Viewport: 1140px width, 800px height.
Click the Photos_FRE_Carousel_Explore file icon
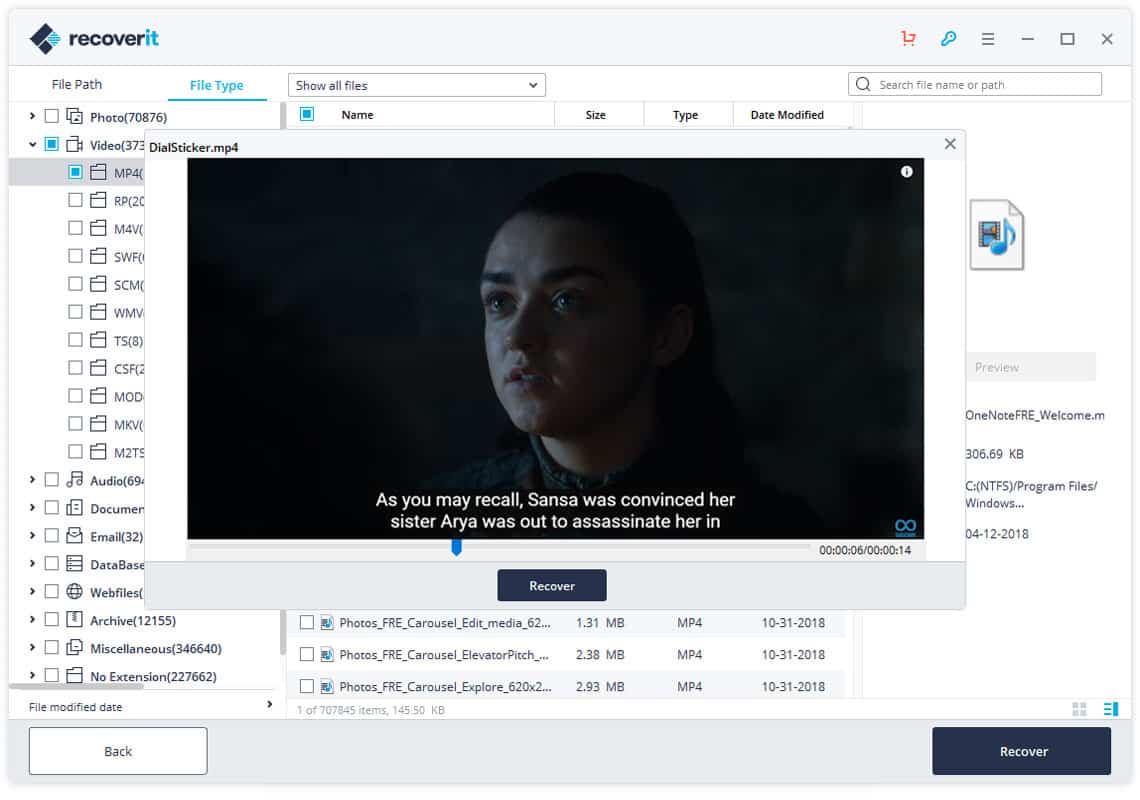(327, 687)
